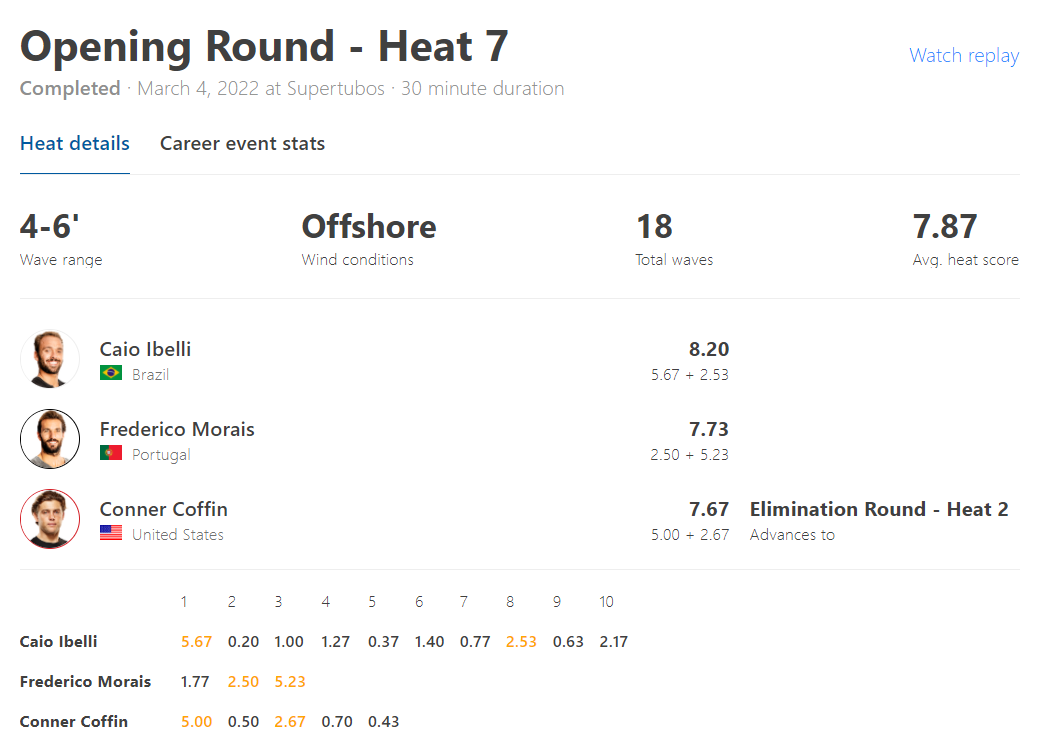
Task: Open the Watch replay link
Action: tap(964, 56)
